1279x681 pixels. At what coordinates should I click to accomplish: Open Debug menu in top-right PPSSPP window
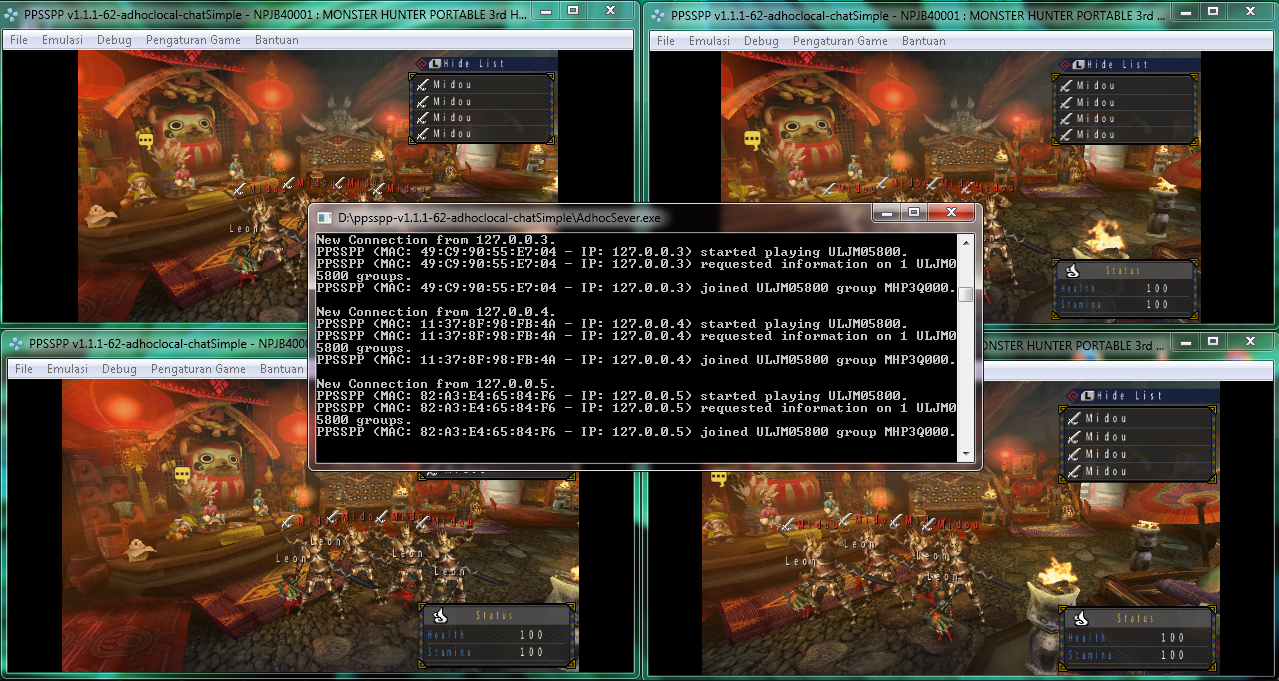[x=761, y=41]
